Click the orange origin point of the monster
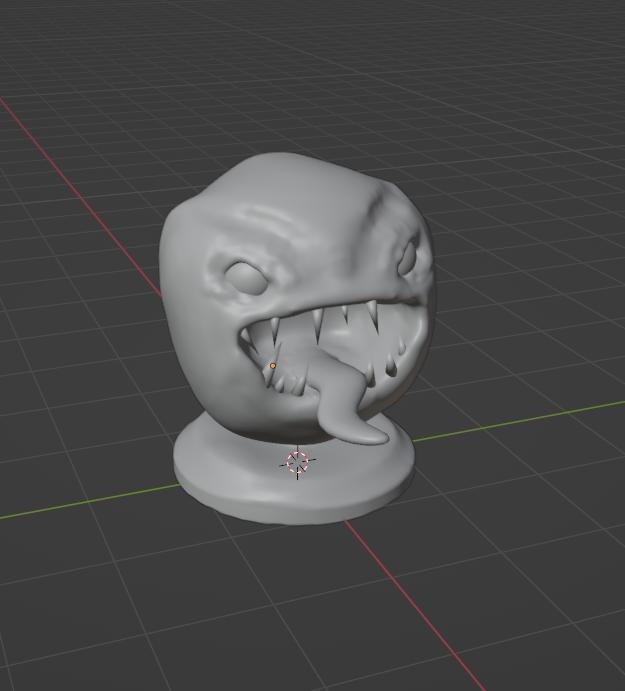Image resolution: width=625 pixels, height=691 pixels. (273, 366)
